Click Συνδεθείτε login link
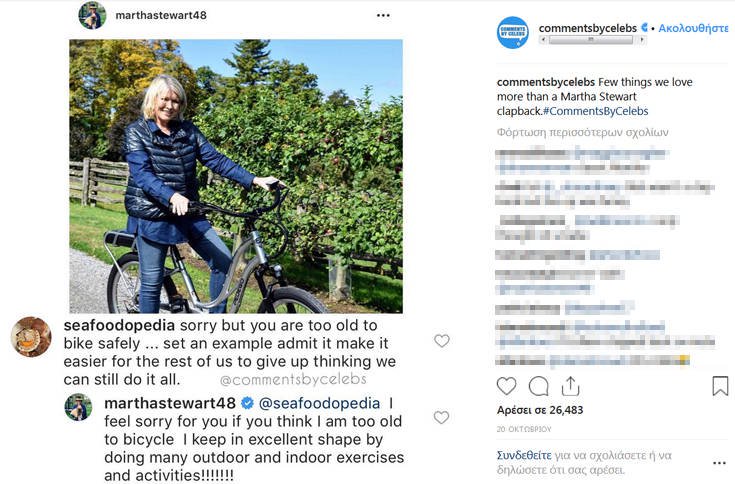This screenshot has width=735, height=484. coord(524,455)
